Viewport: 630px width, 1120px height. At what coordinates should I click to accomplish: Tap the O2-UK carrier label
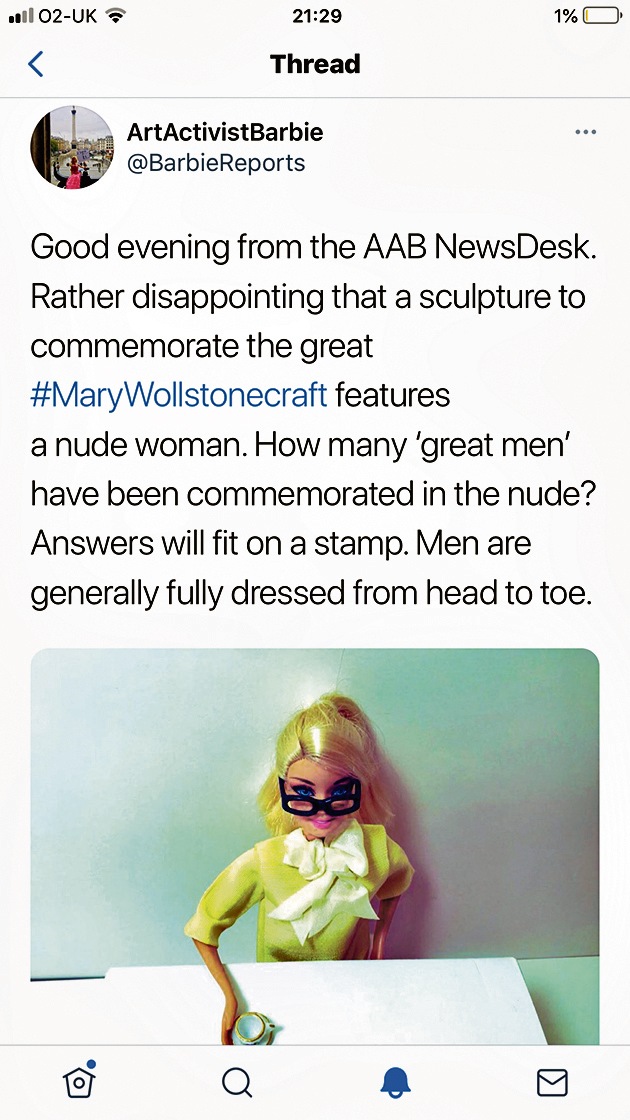click(68, 16)
